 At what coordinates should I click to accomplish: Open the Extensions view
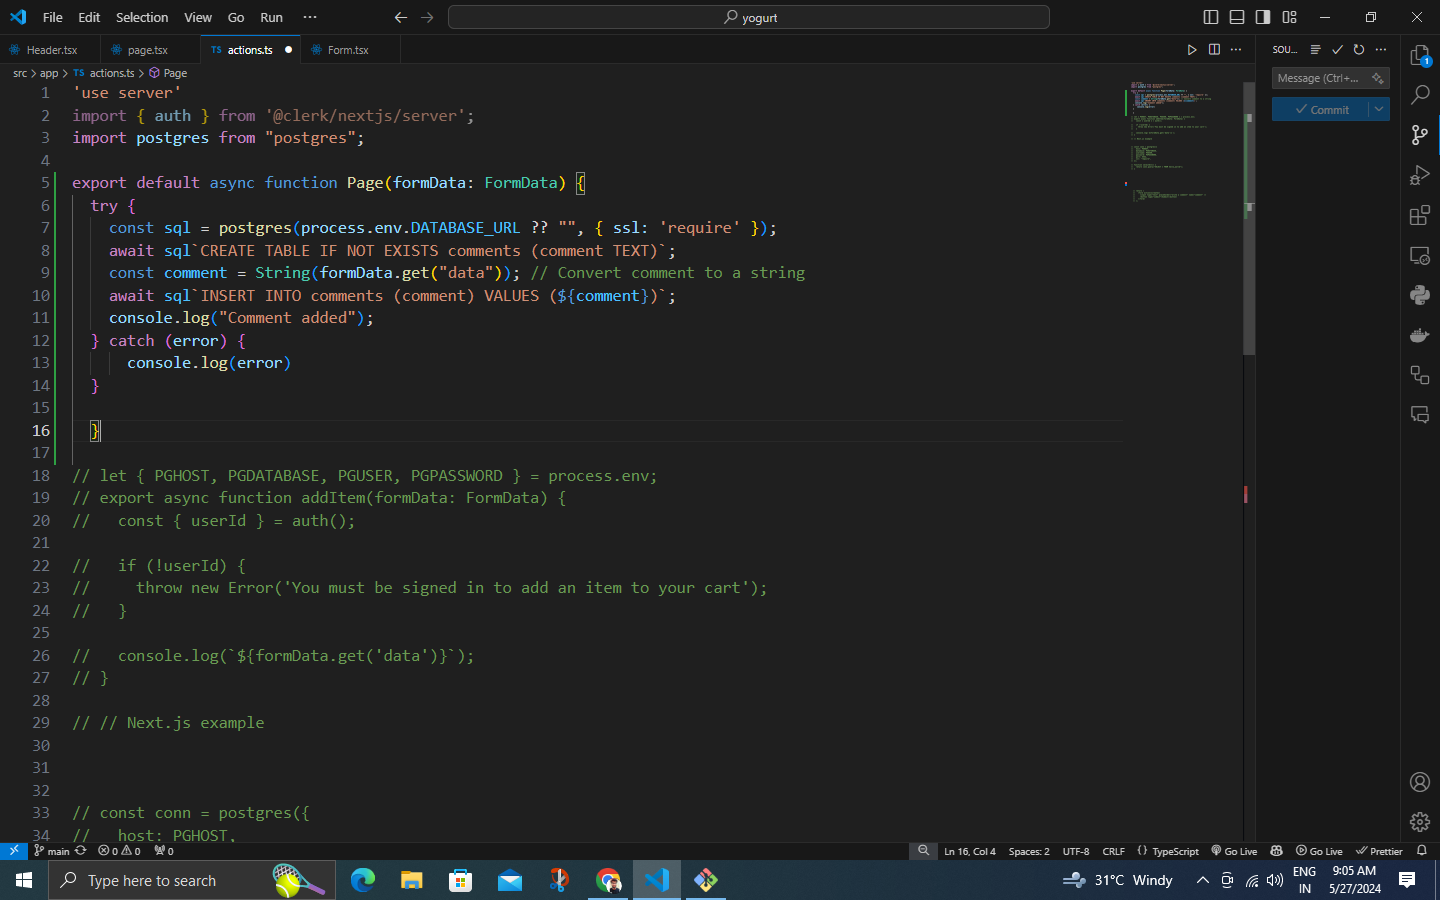(x=1419, y=216)
